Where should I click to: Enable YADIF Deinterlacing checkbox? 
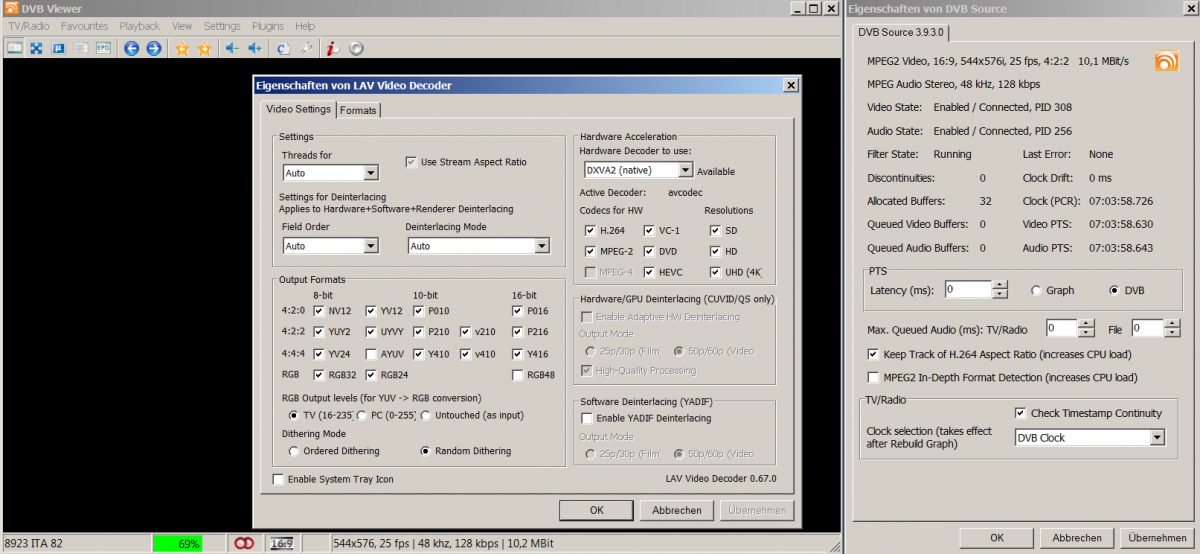coord(588,418)
